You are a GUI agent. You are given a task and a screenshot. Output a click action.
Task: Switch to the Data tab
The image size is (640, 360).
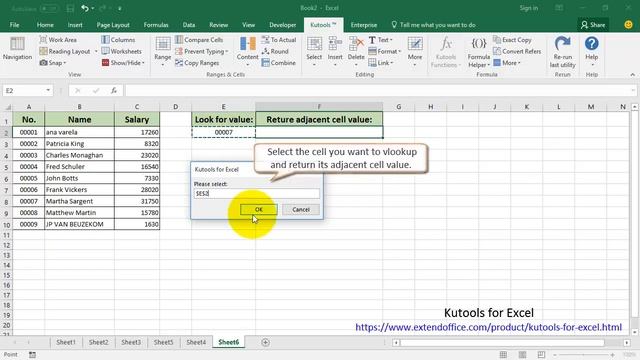click(x=189, y=25)
